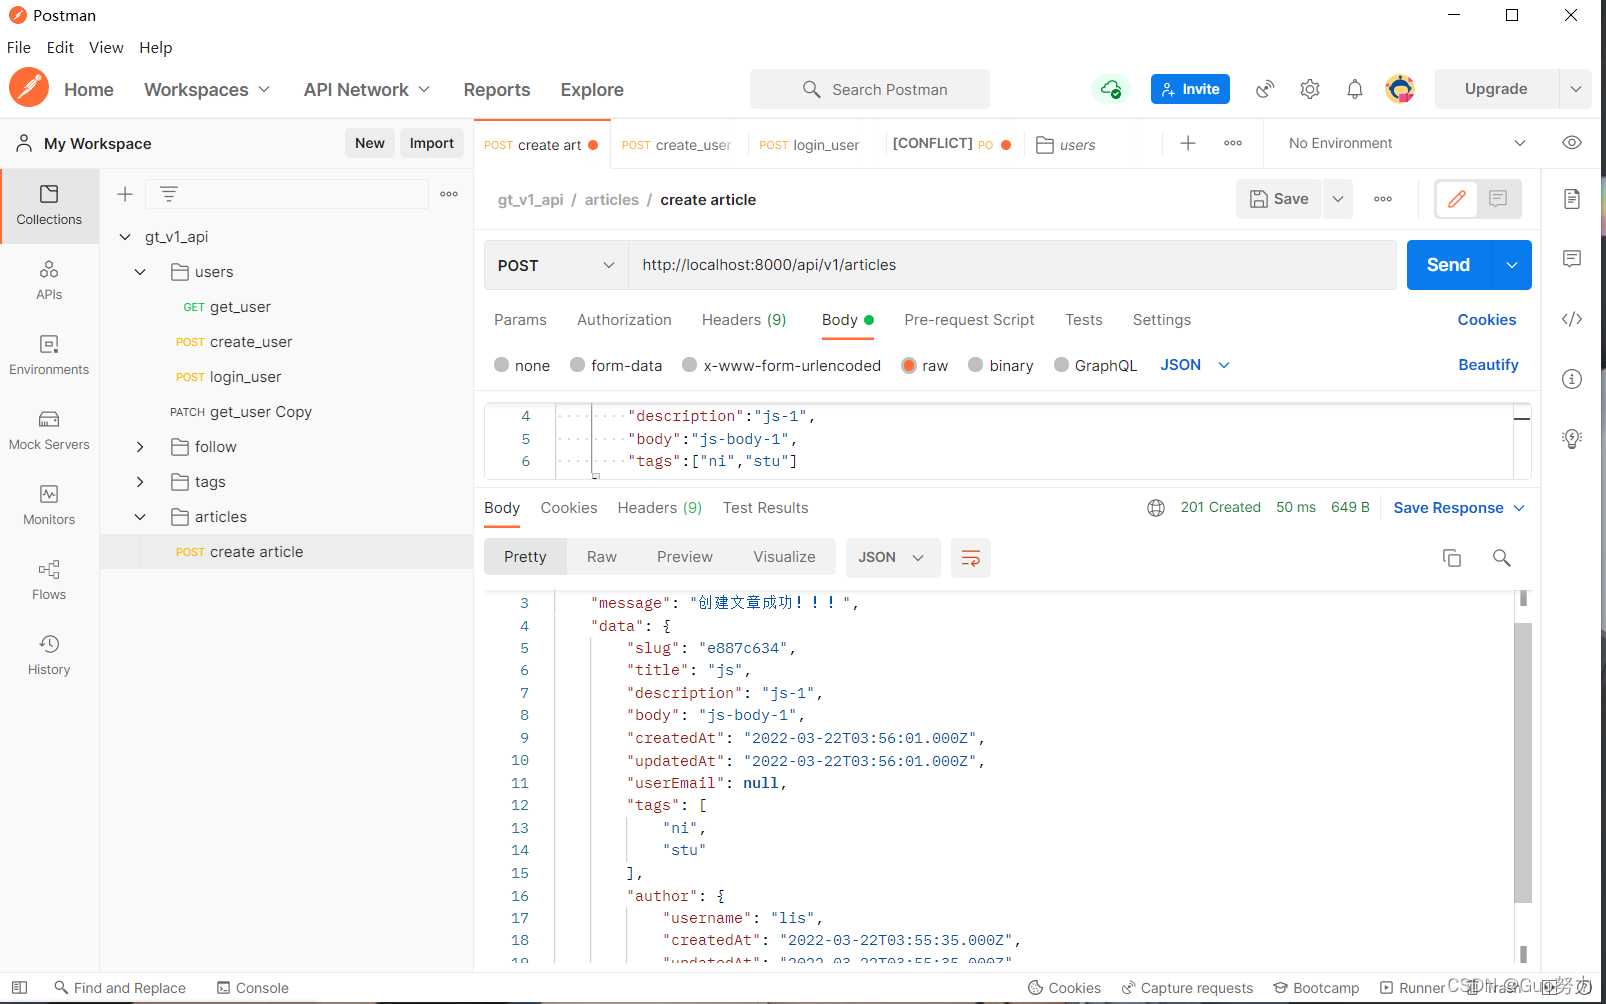The image size is (1606, 1004).
Task: Open the settings gear icon
Action: pyautogui.click(x=1310, y=89)
